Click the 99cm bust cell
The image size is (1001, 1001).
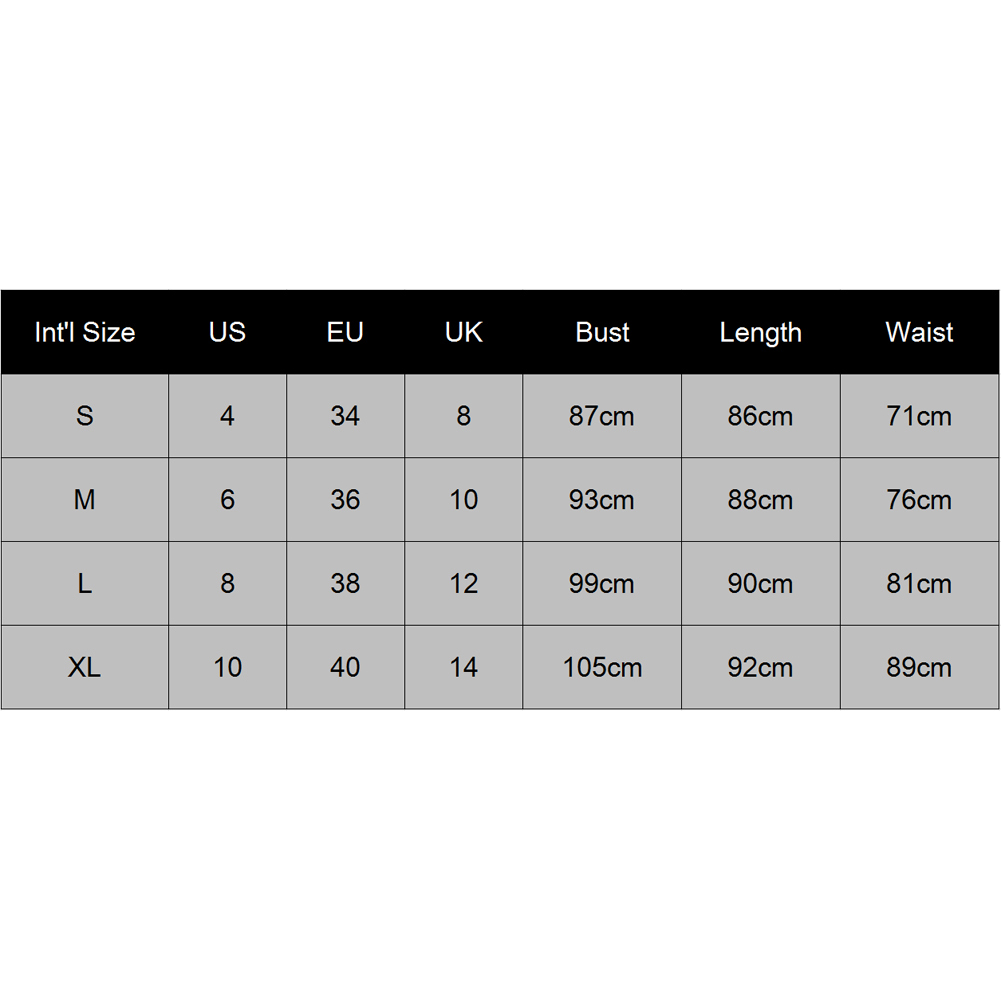[x=602, y=584]
